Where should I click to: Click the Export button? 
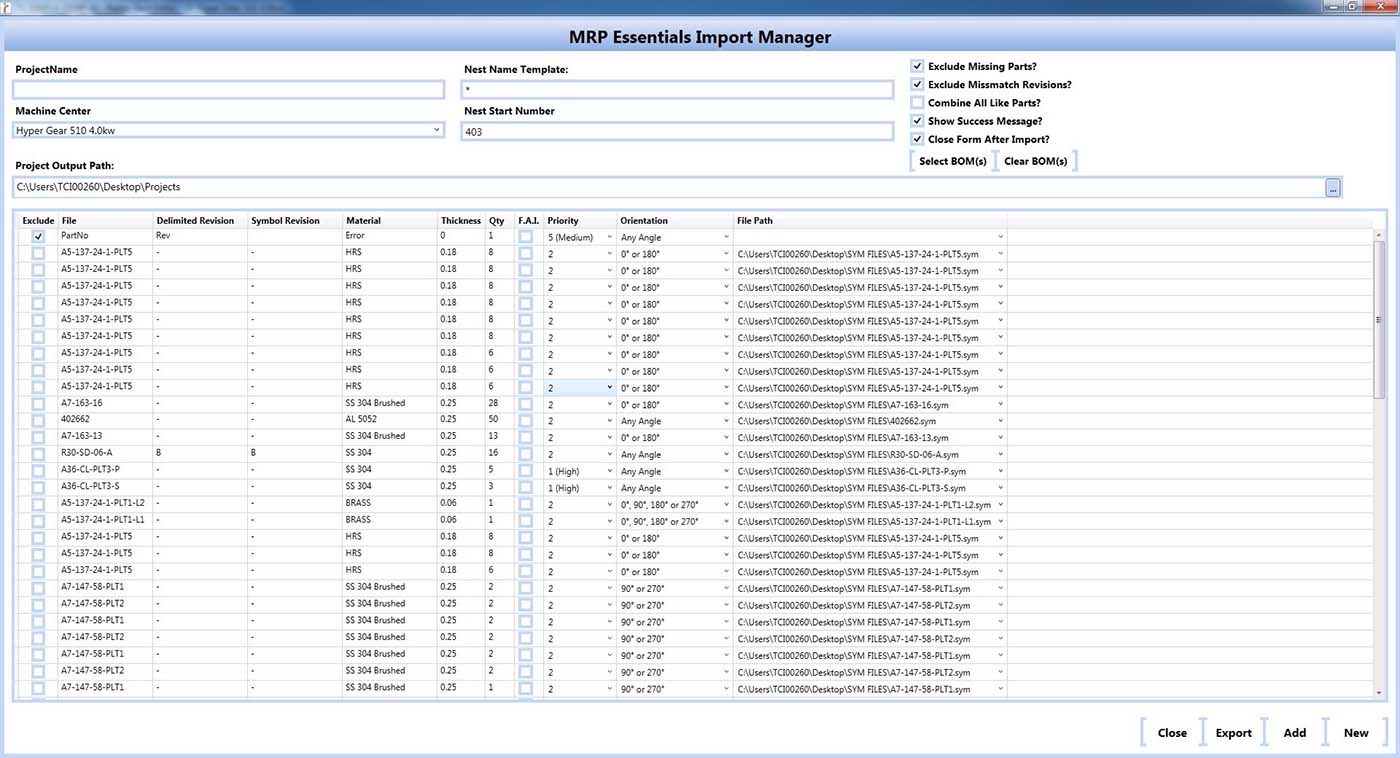1233,733
